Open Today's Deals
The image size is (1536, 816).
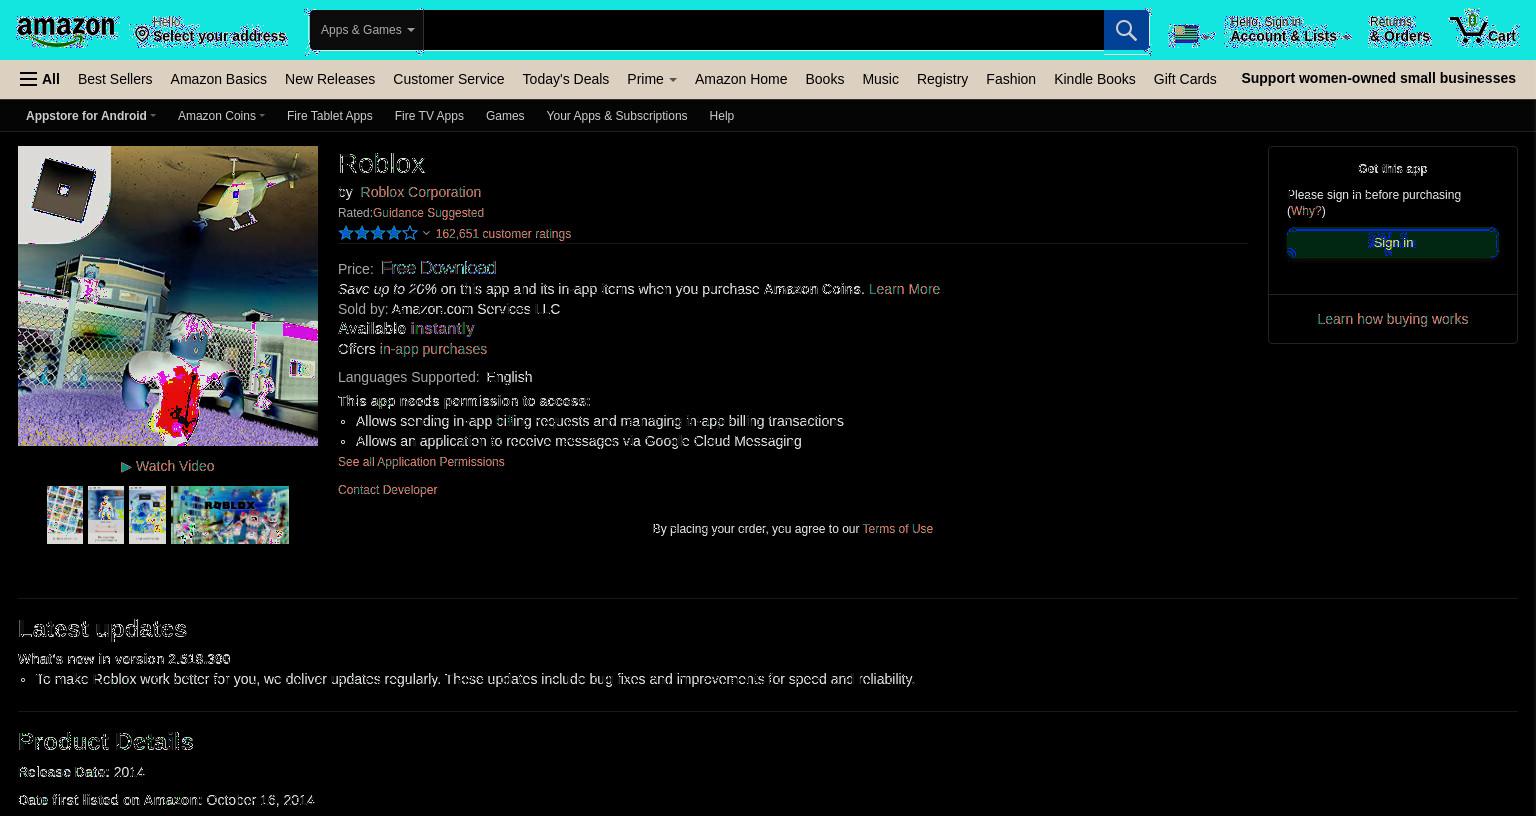565,79
